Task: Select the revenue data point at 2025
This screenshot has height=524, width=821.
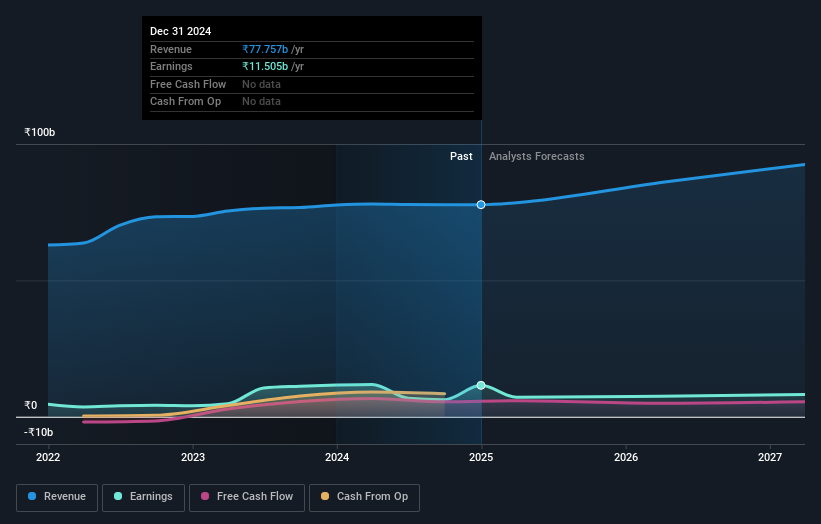Action: pyautogui.click(x=481, y=205)
